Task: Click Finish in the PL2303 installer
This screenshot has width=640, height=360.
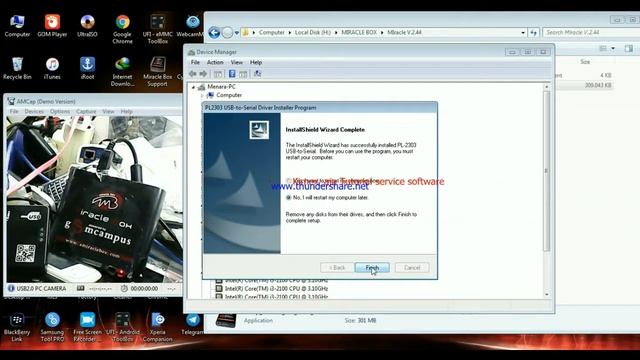Action: [372, 268]
